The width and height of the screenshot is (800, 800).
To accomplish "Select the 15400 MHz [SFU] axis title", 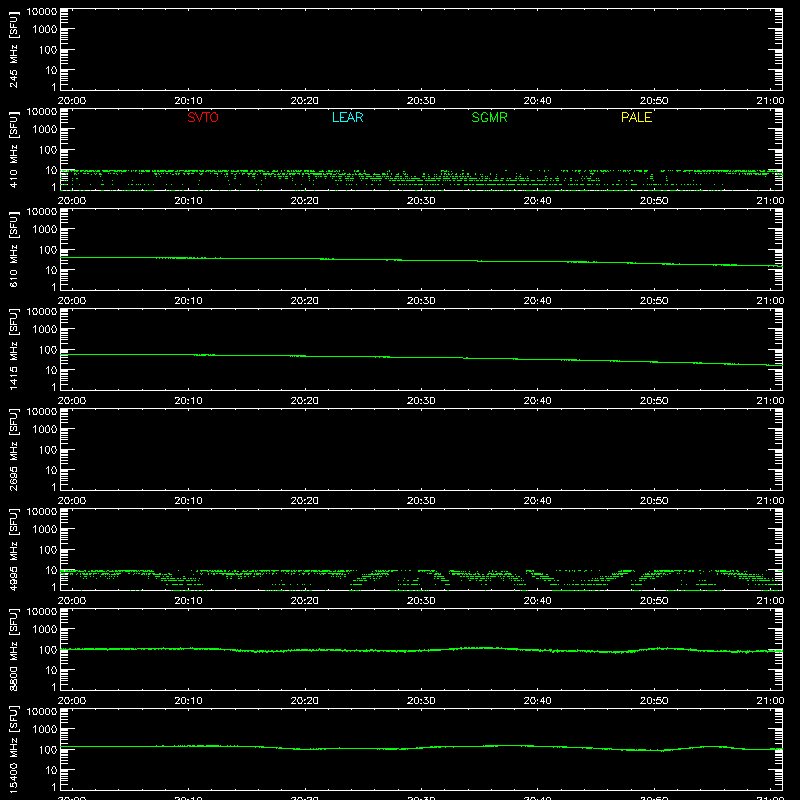I will tap(13, 749).
